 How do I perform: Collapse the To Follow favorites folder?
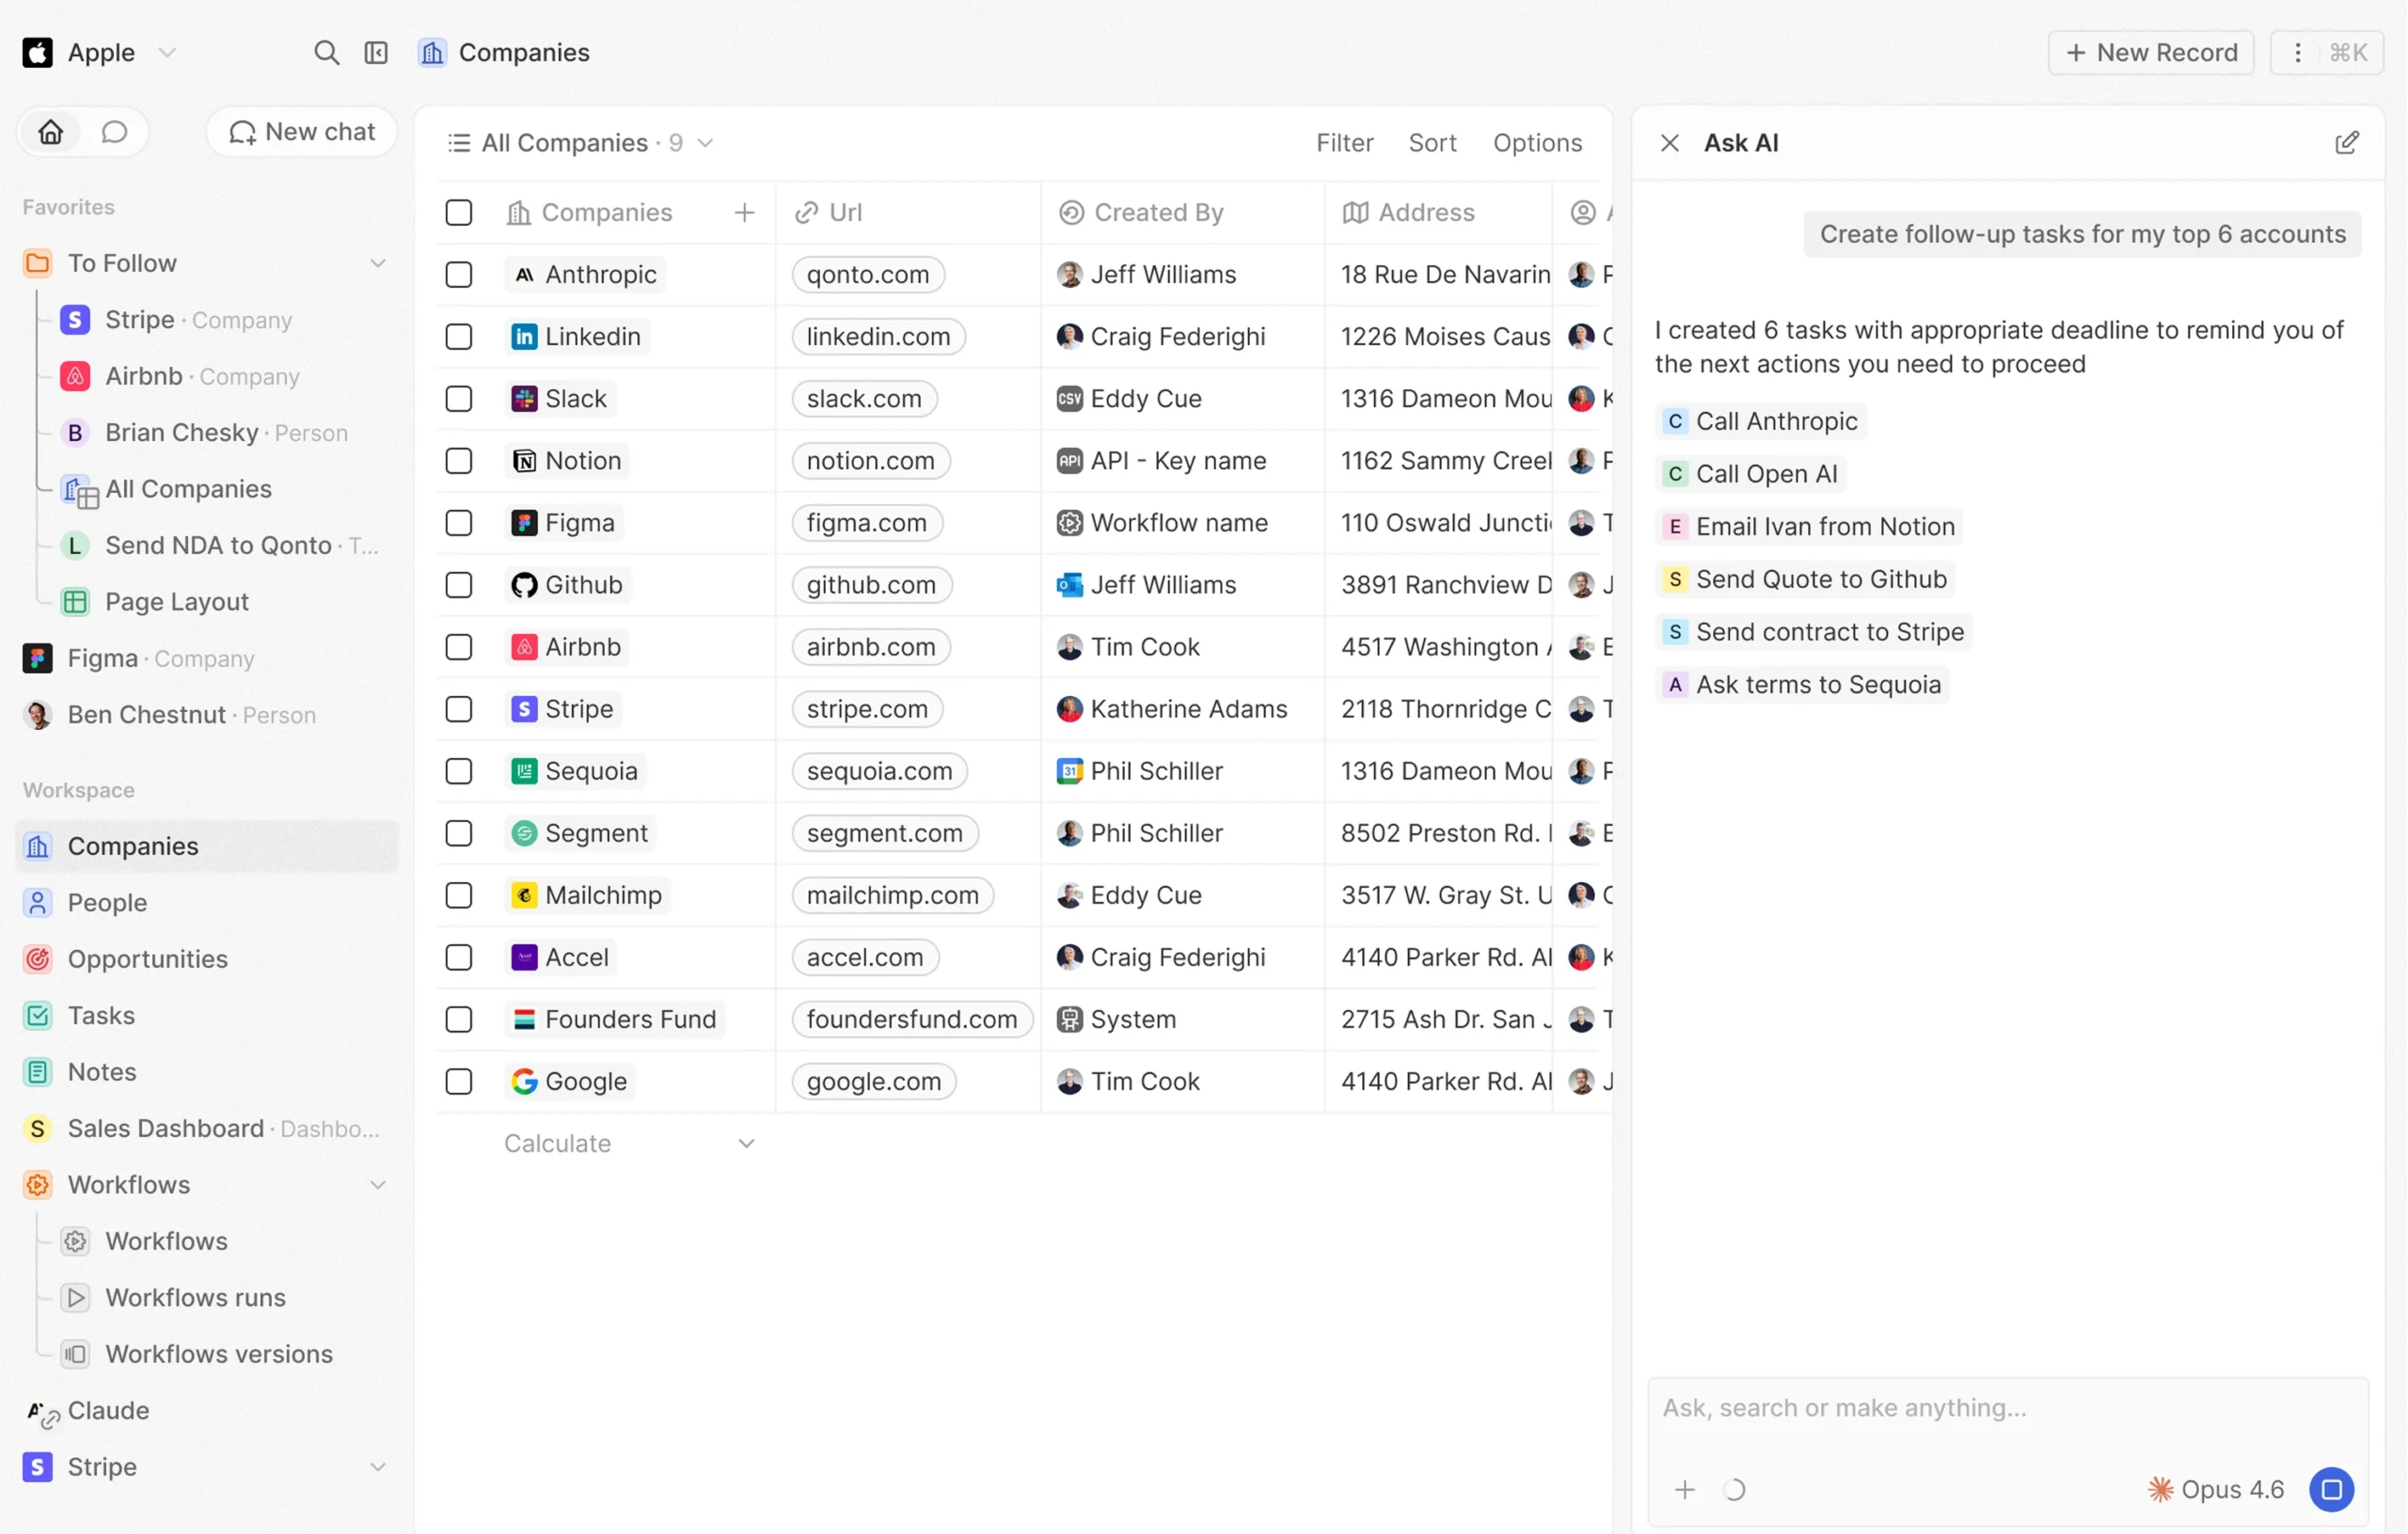click(378, 263)
